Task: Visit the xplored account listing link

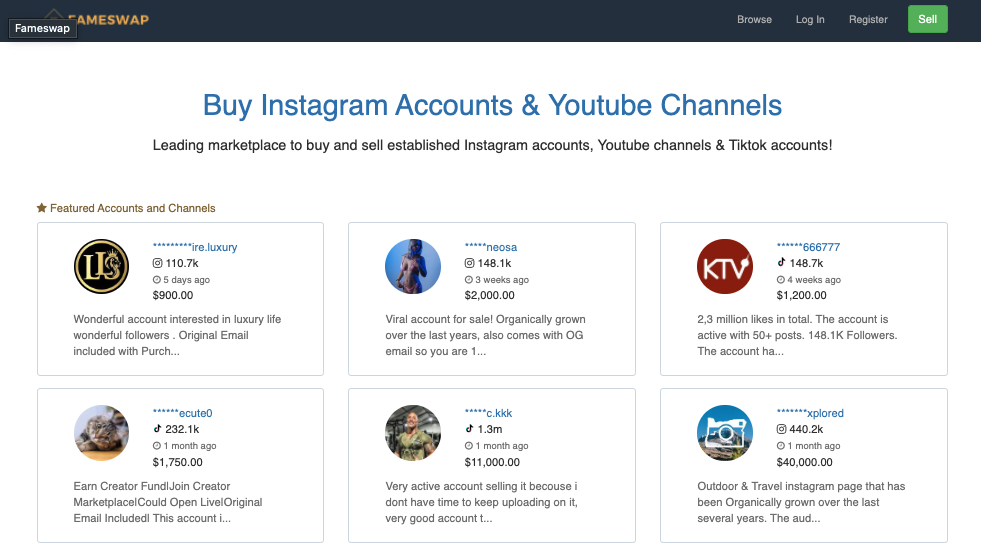Action: pyautogui.click(x=810, y=413)
